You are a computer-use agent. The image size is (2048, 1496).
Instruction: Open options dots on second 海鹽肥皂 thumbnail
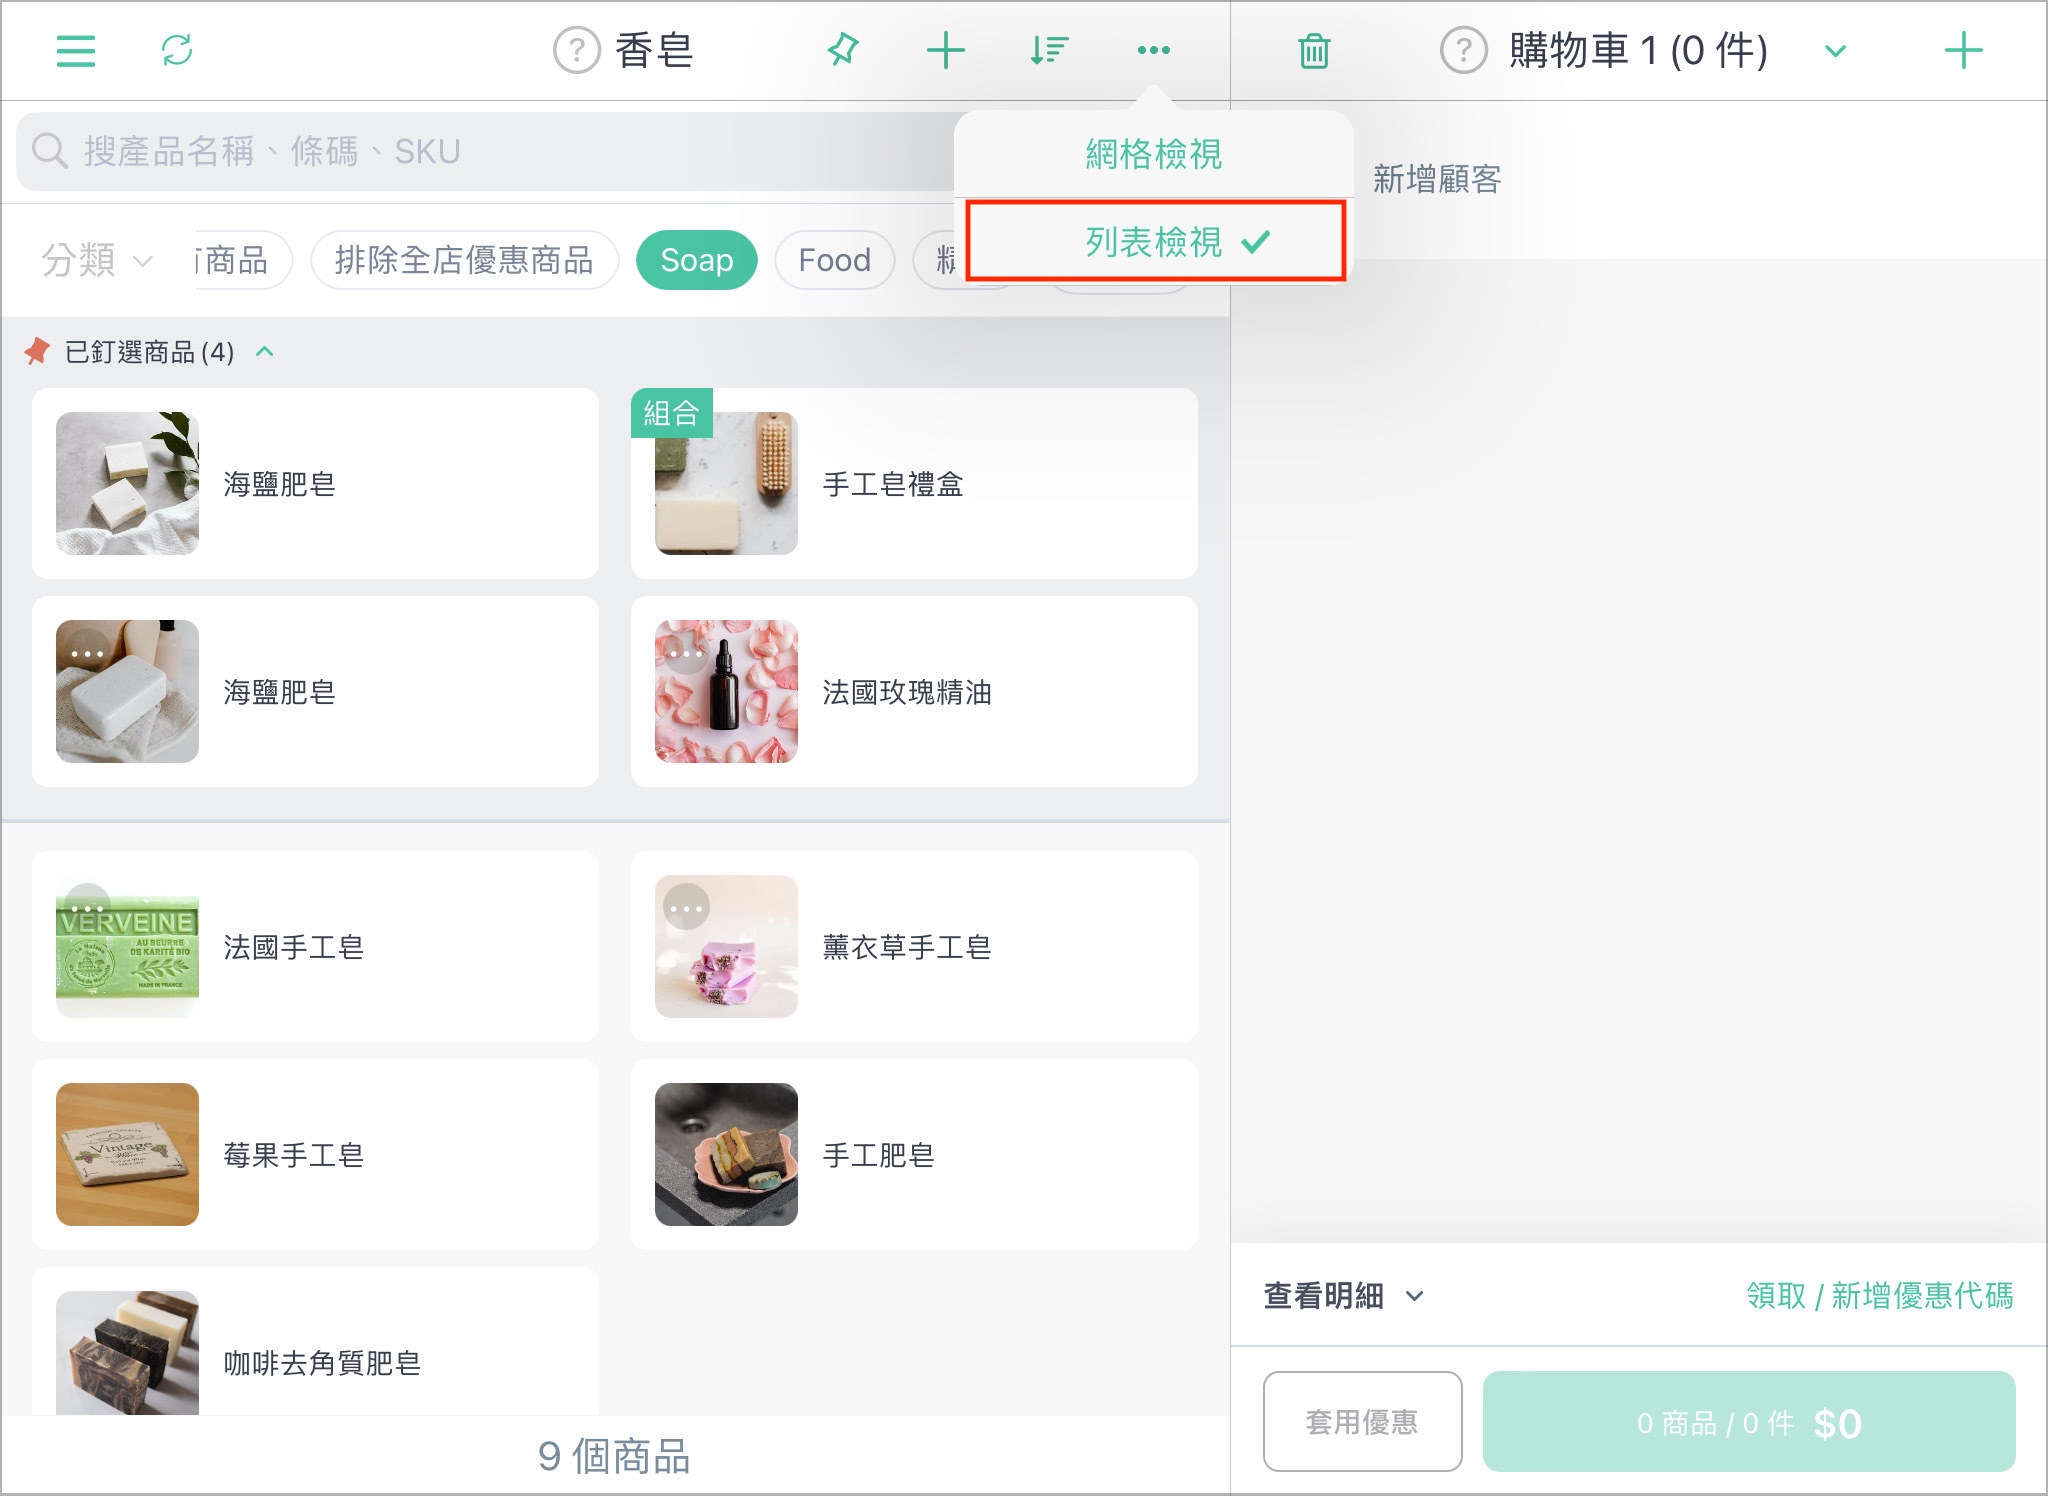(x=87, y=653)
